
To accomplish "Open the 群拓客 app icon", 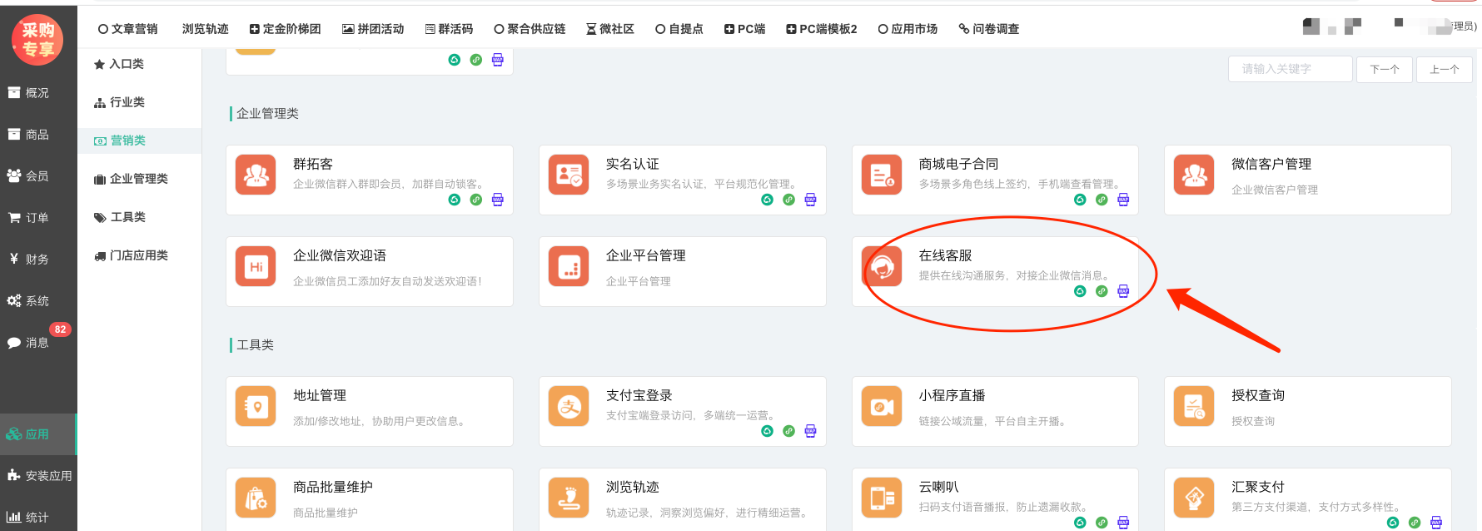I will [x=256, y=174].
